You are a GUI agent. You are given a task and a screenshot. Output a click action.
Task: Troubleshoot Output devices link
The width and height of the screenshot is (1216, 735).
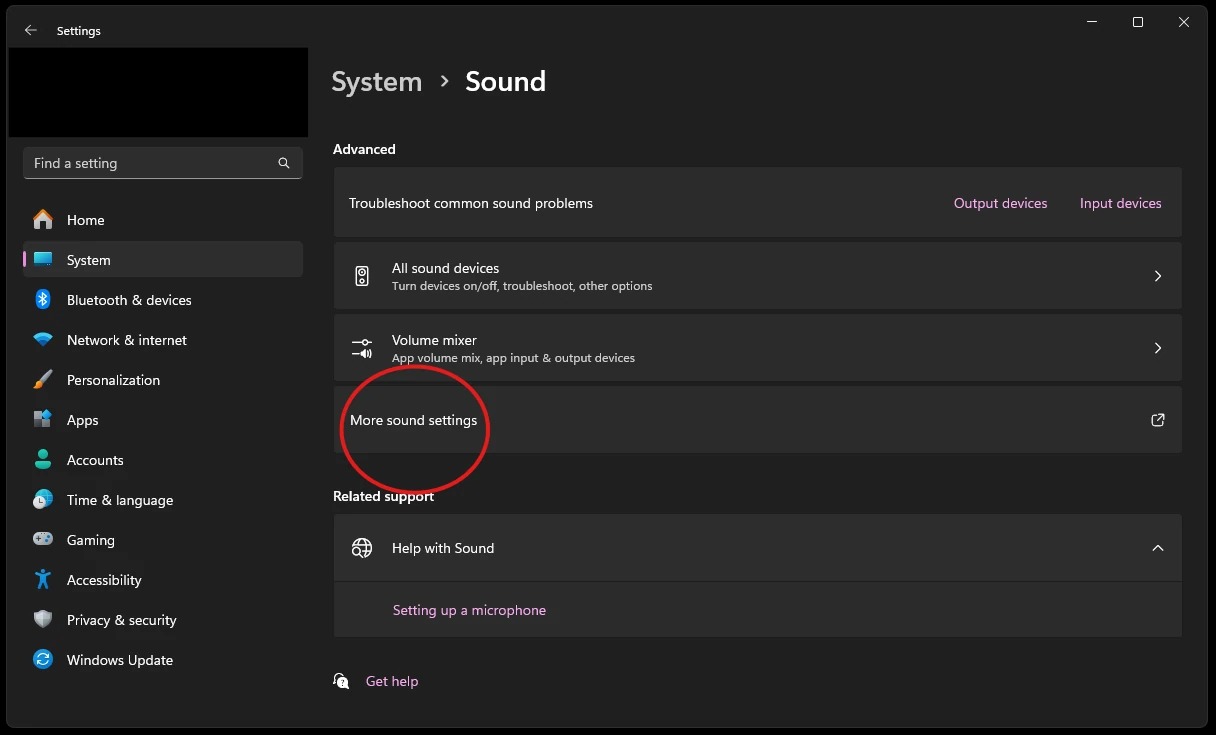(1000, 203)
